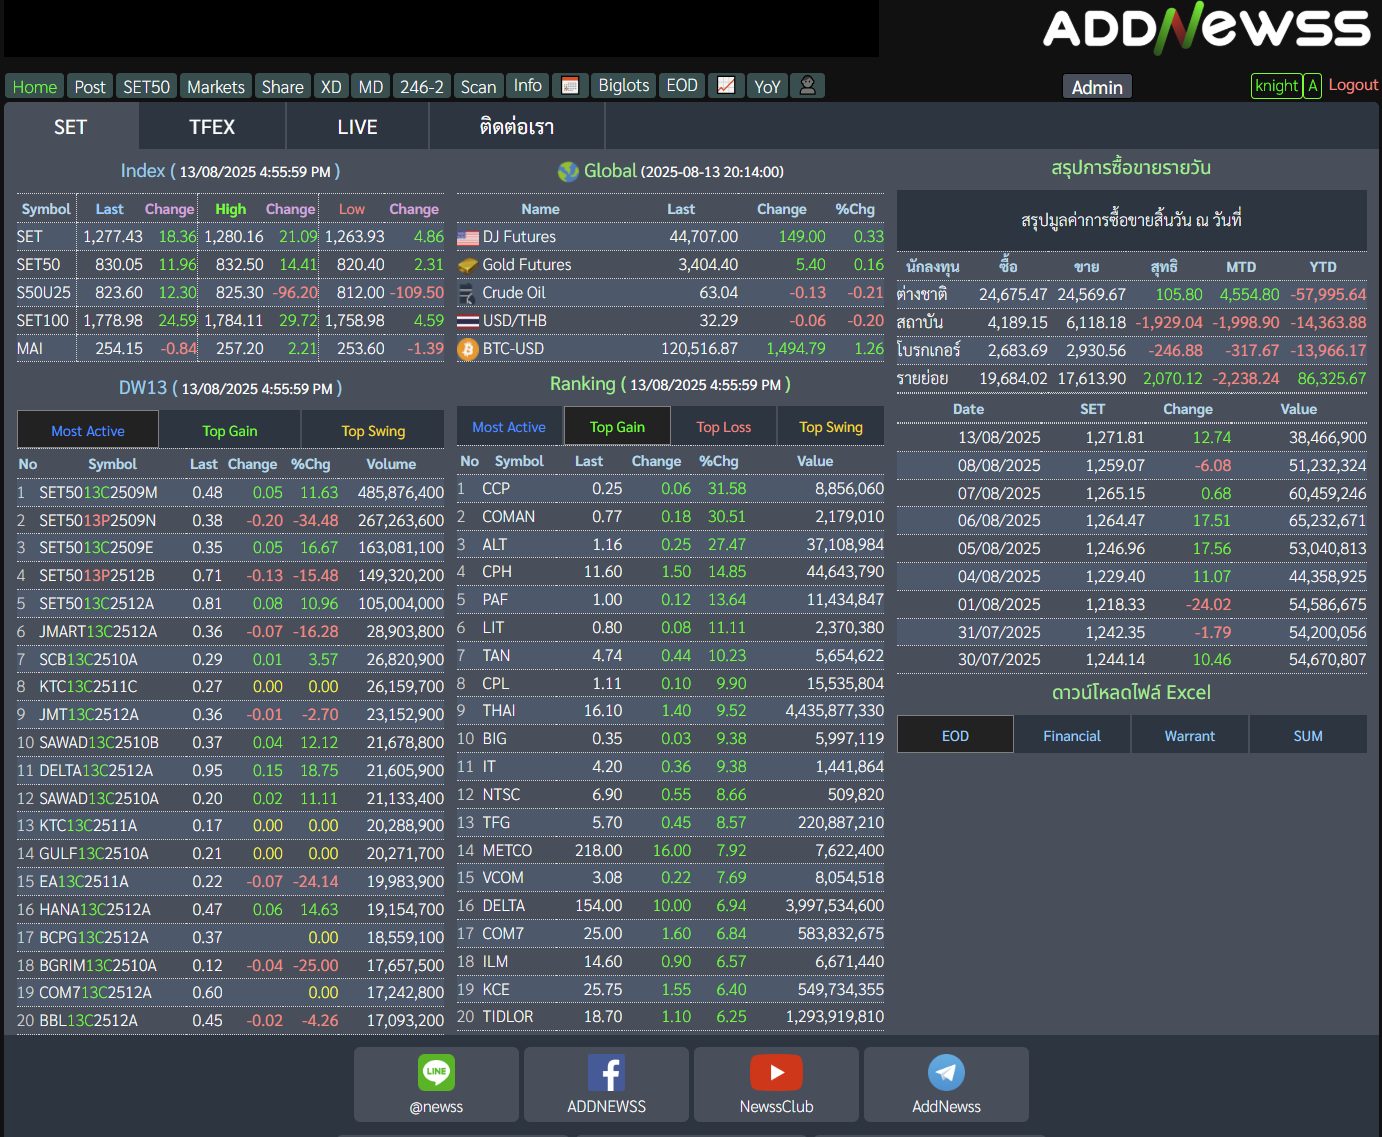Image resolution: width=1382 pixels, height=1137 pixels.
Task: Open the Info menu item
Action: [528, 86]
